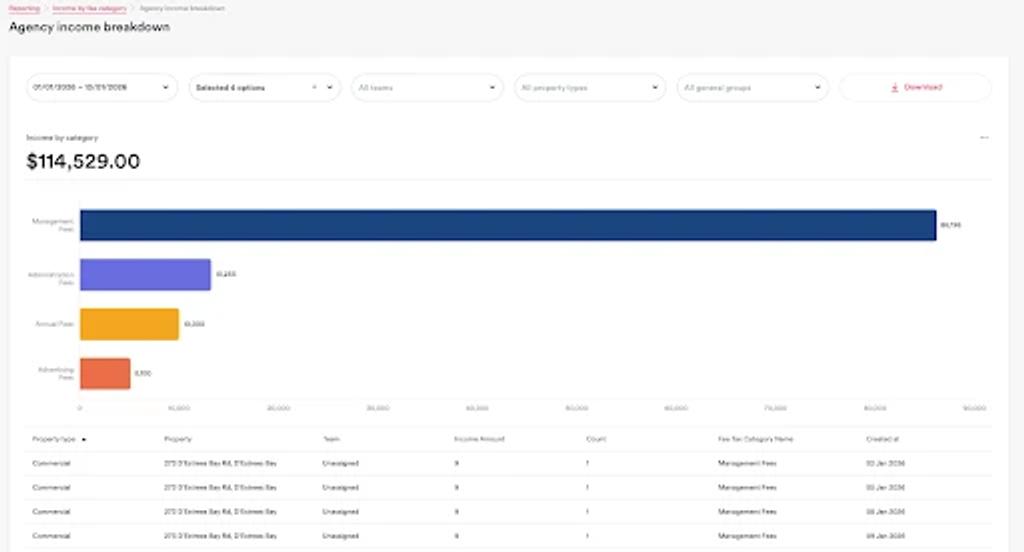Click the 'Created at' column header
1024x552 pixels.
[x=882, y=439]
